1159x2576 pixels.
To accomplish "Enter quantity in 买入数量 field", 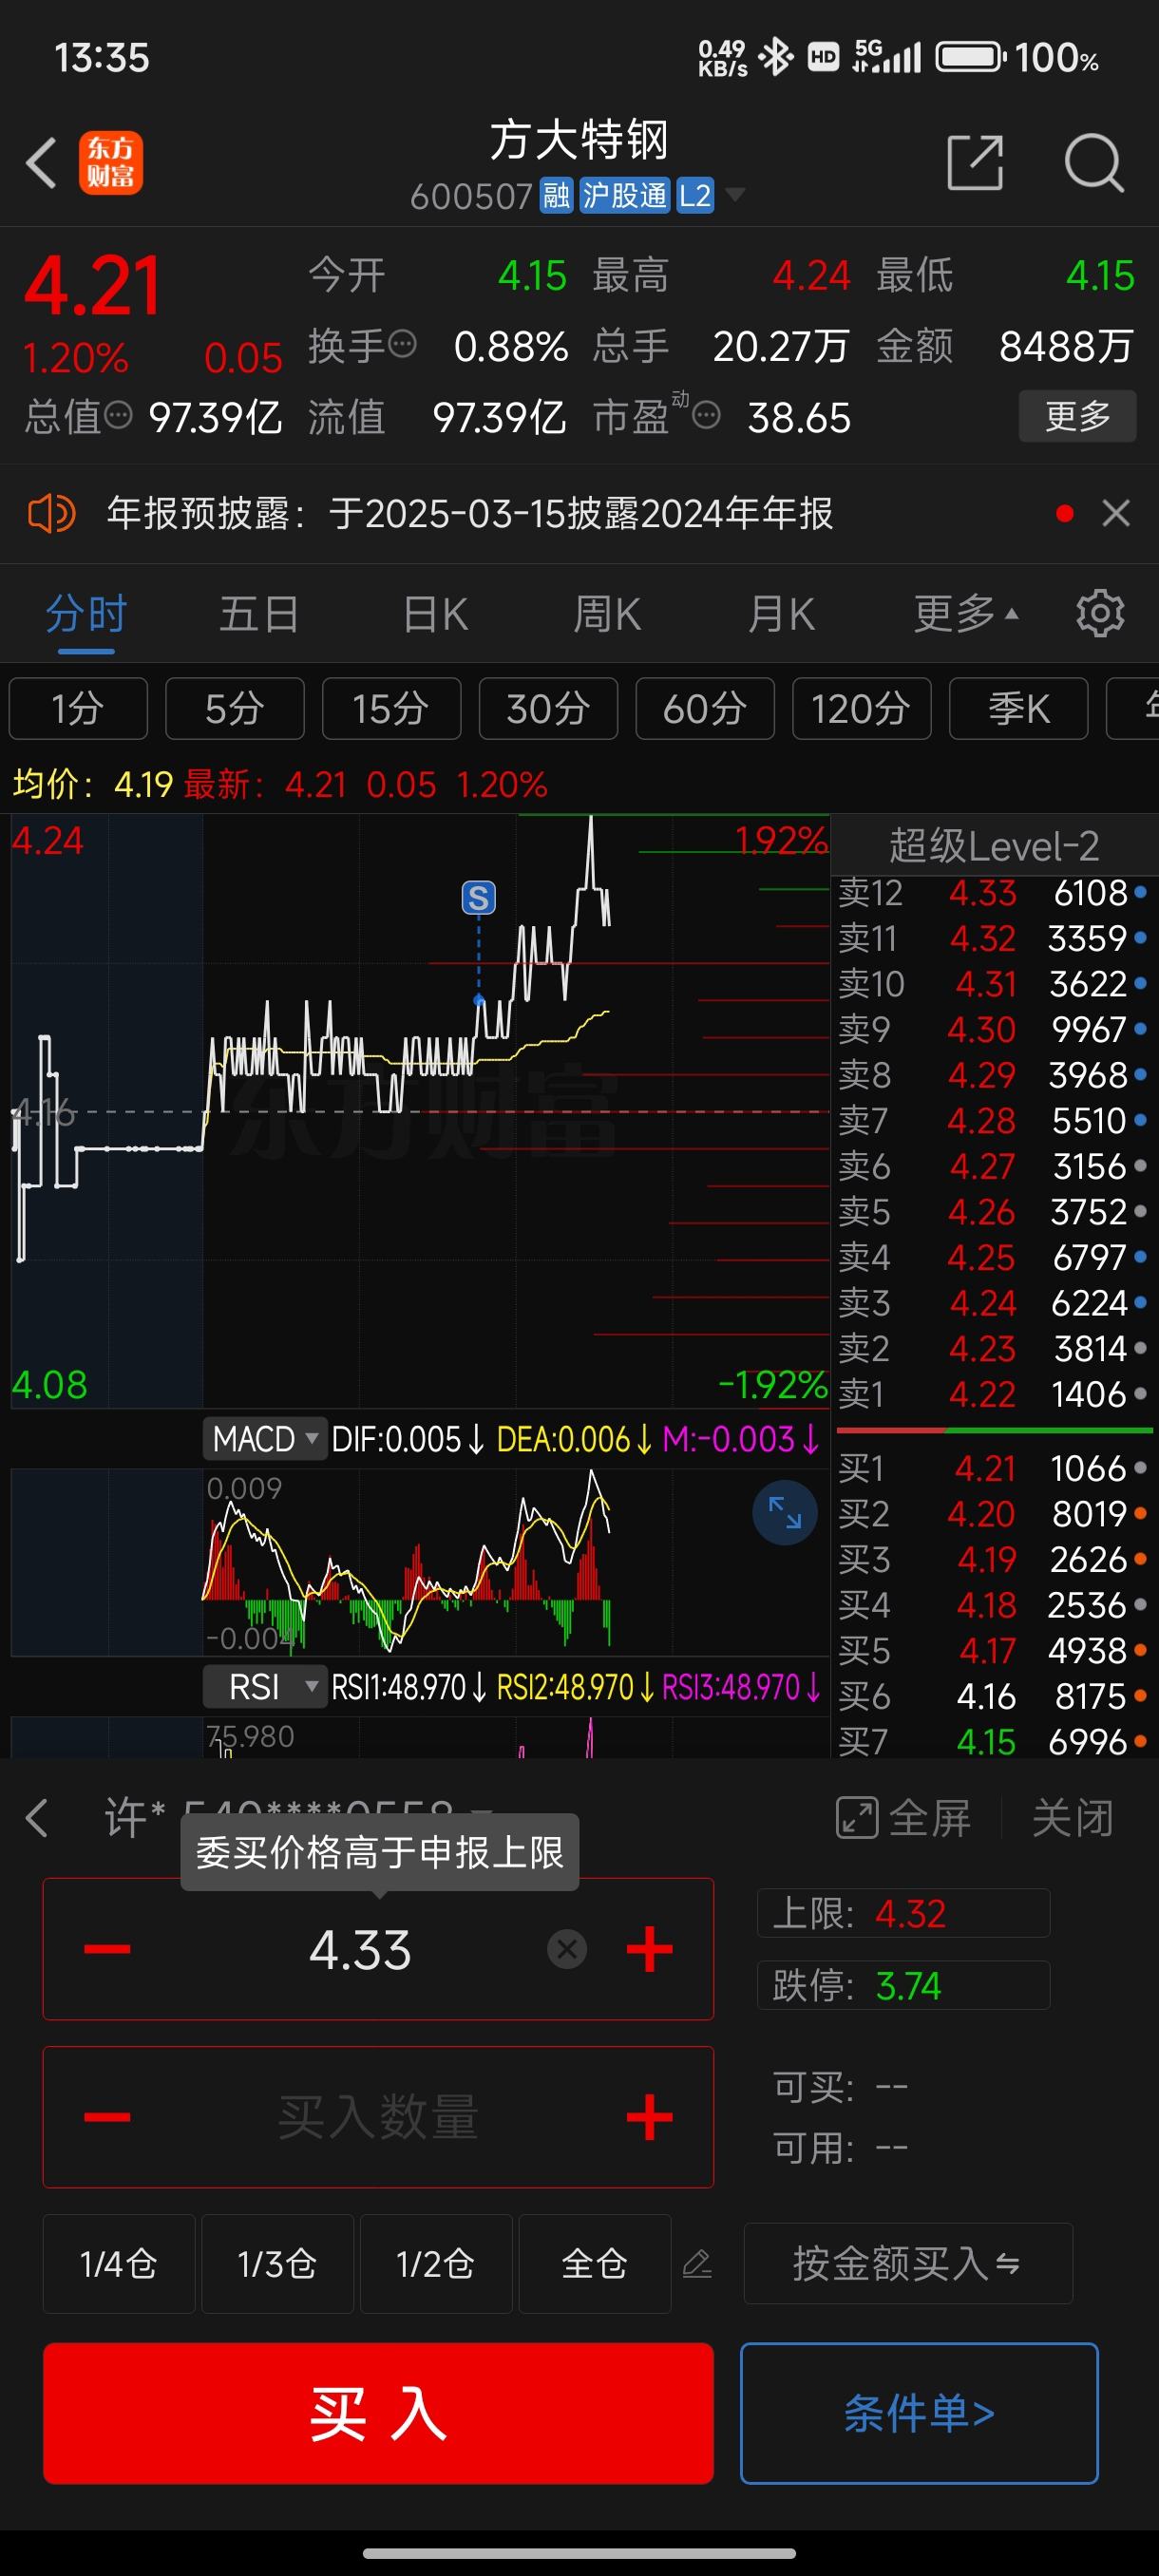I will (378, 2117).
